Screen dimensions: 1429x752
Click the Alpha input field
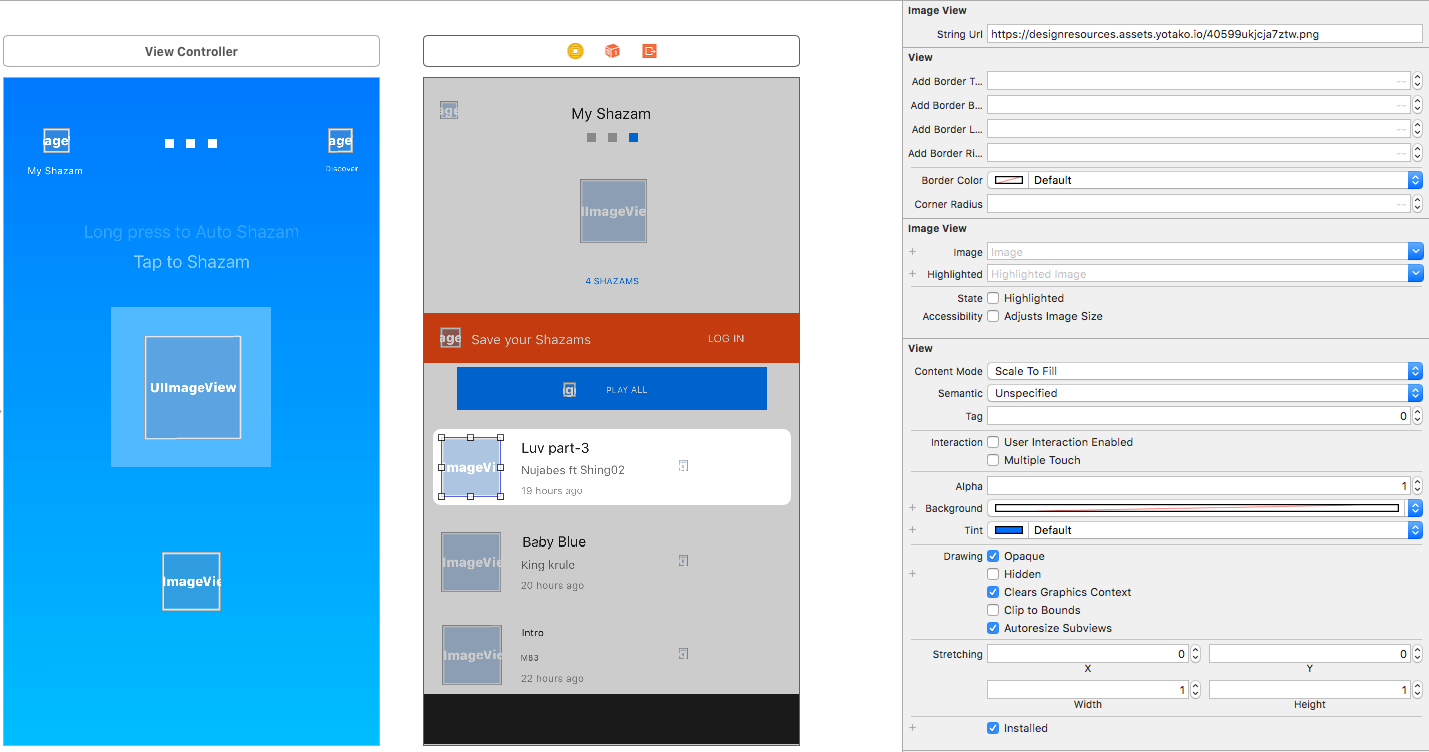pyautogui.click(x=1199, y=486)
